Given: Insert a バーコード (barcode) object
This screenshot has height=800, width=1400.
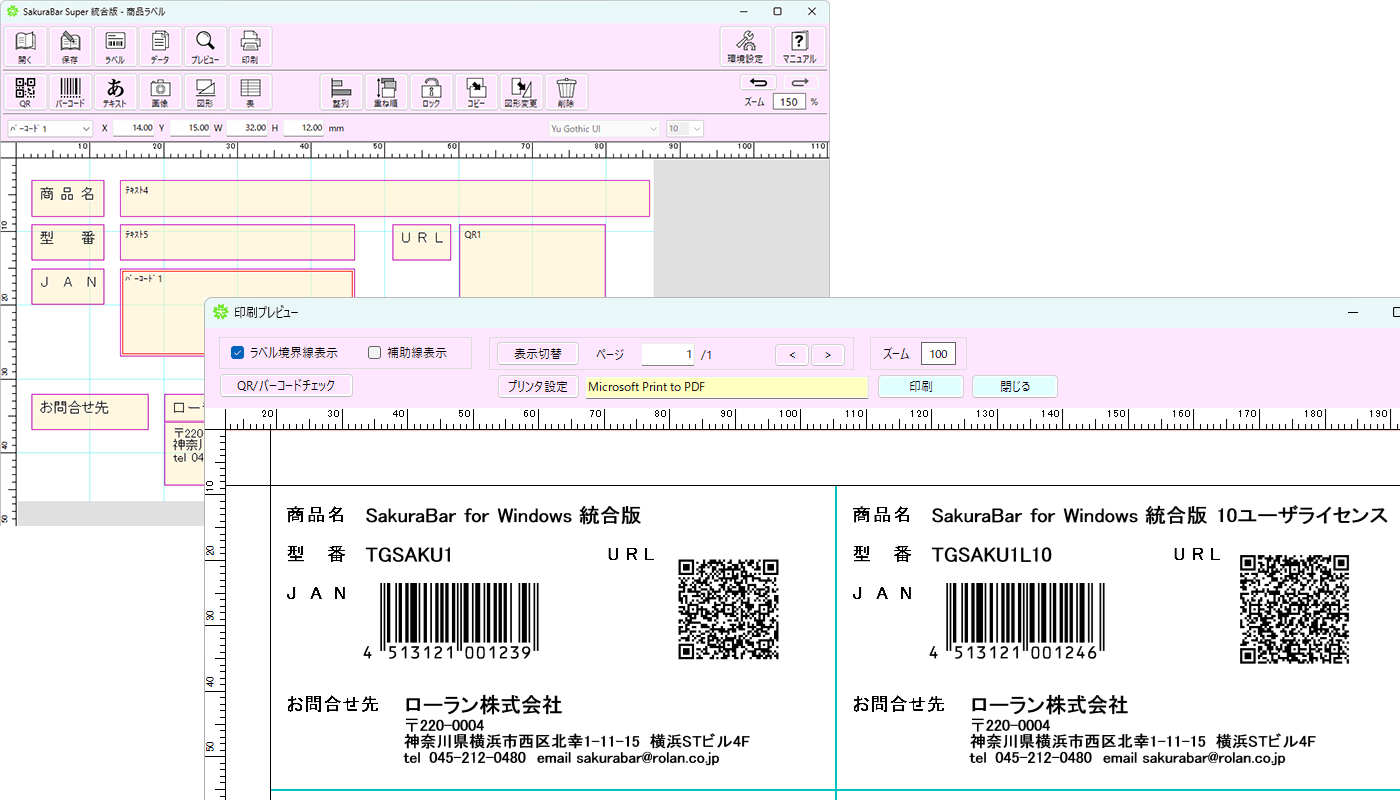Looking at the screenshot, I should tap(70, 91).
